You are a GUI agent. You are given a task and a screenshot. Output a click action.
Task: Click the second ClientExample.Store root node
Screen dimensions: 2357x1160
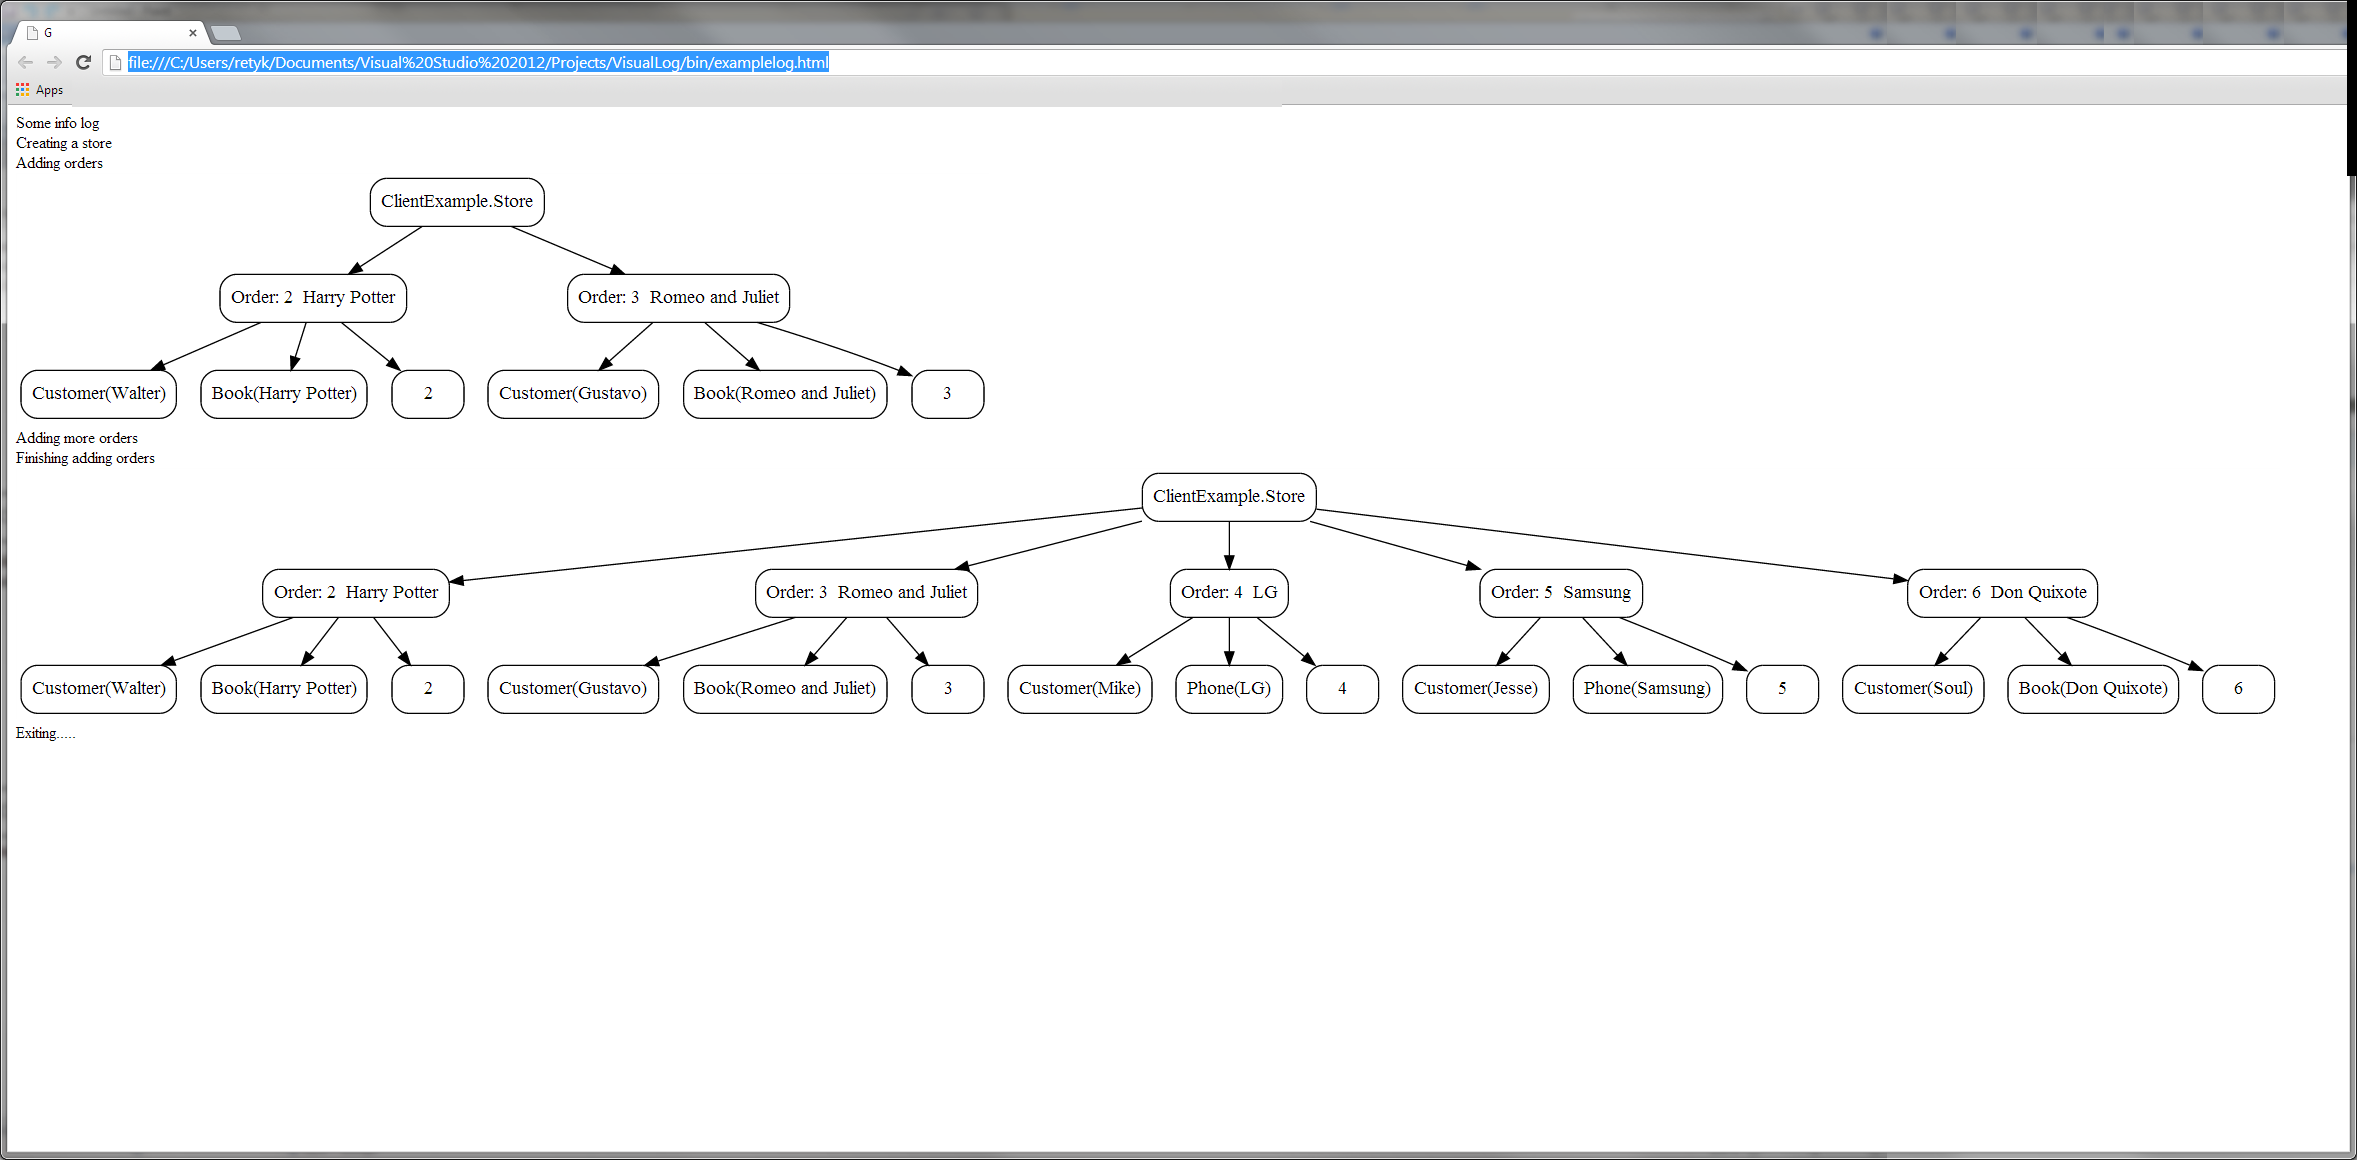[x=1228, y=497]
